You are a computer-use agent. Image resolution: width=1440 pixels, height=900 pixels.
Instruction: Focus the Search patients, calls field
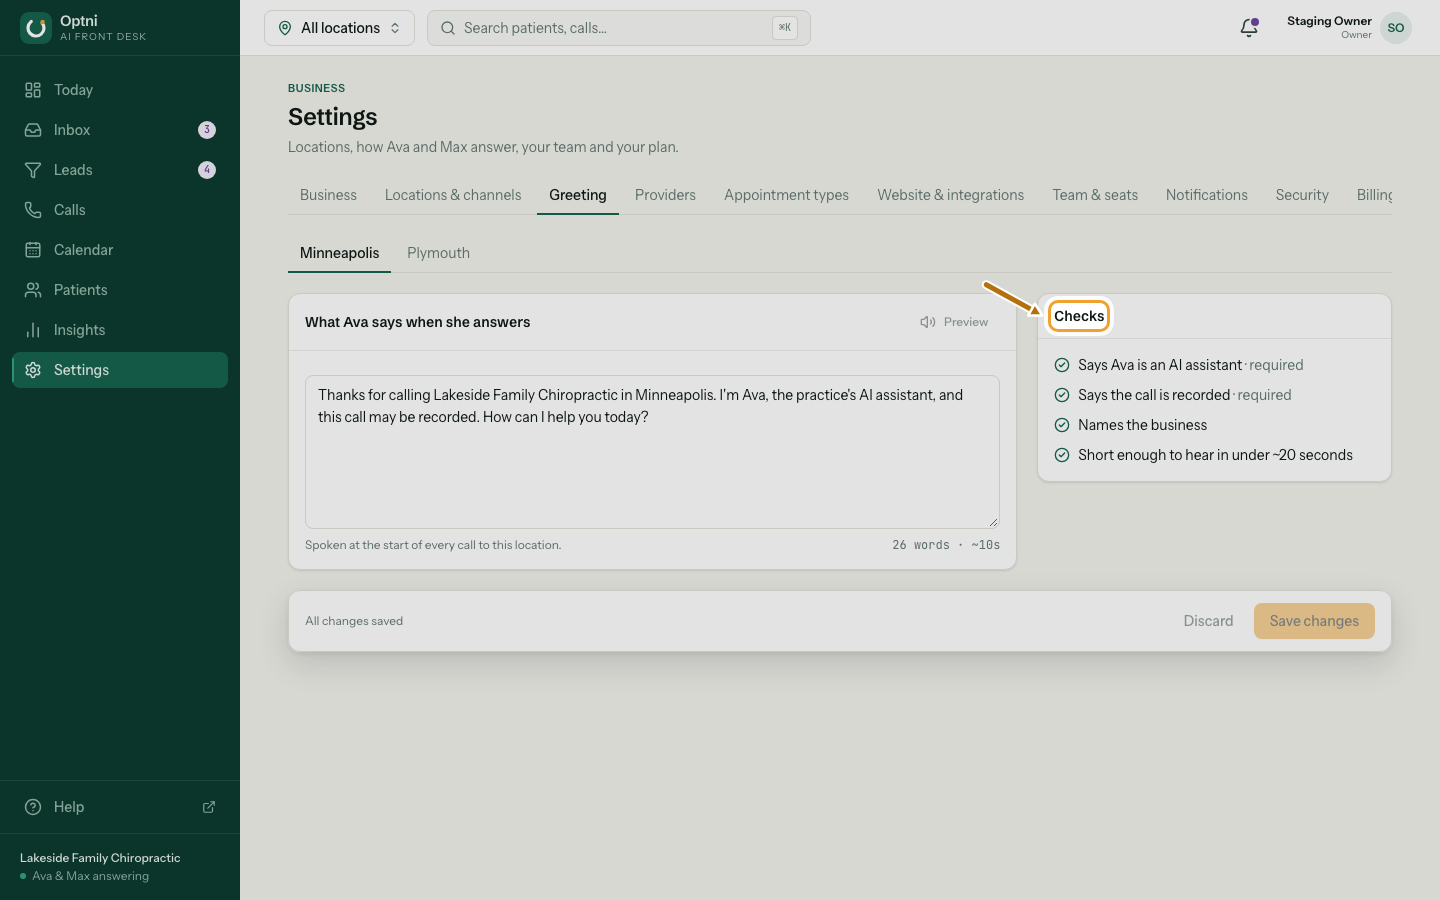tap(618, 28)
